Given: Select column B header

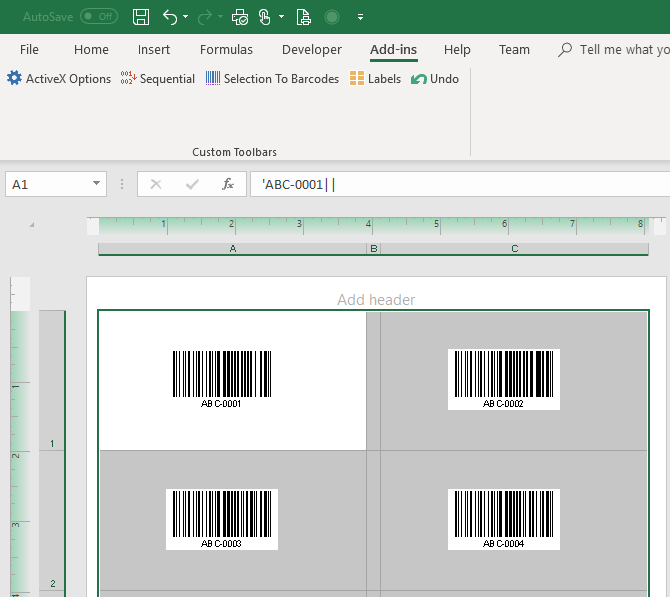Looking at the screenshot, I should (373, 249).
